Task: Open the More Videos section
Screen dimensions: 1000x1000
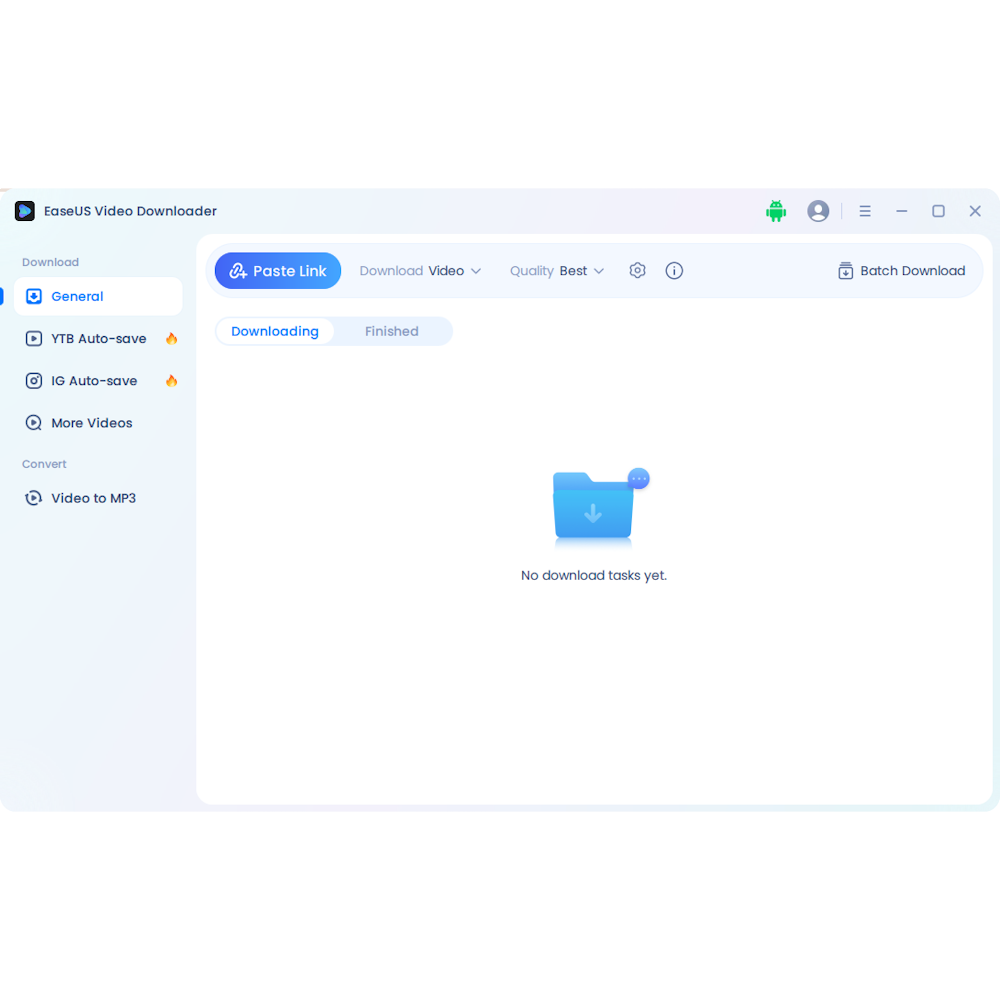Action: 91,422
